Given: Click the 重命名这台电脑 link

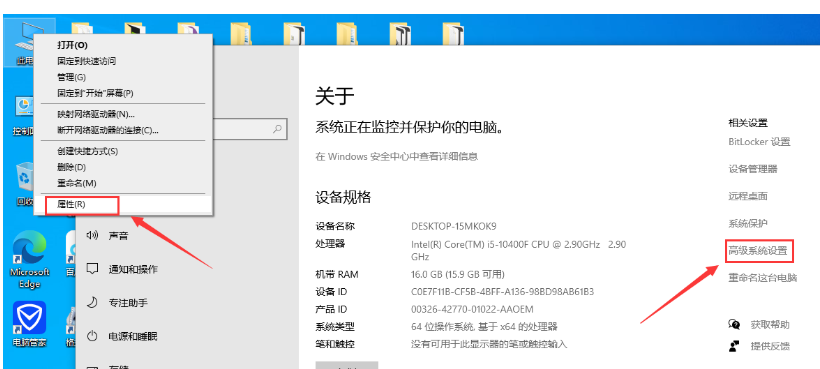Looking at the screenshot, I should (x=762, y=278).
